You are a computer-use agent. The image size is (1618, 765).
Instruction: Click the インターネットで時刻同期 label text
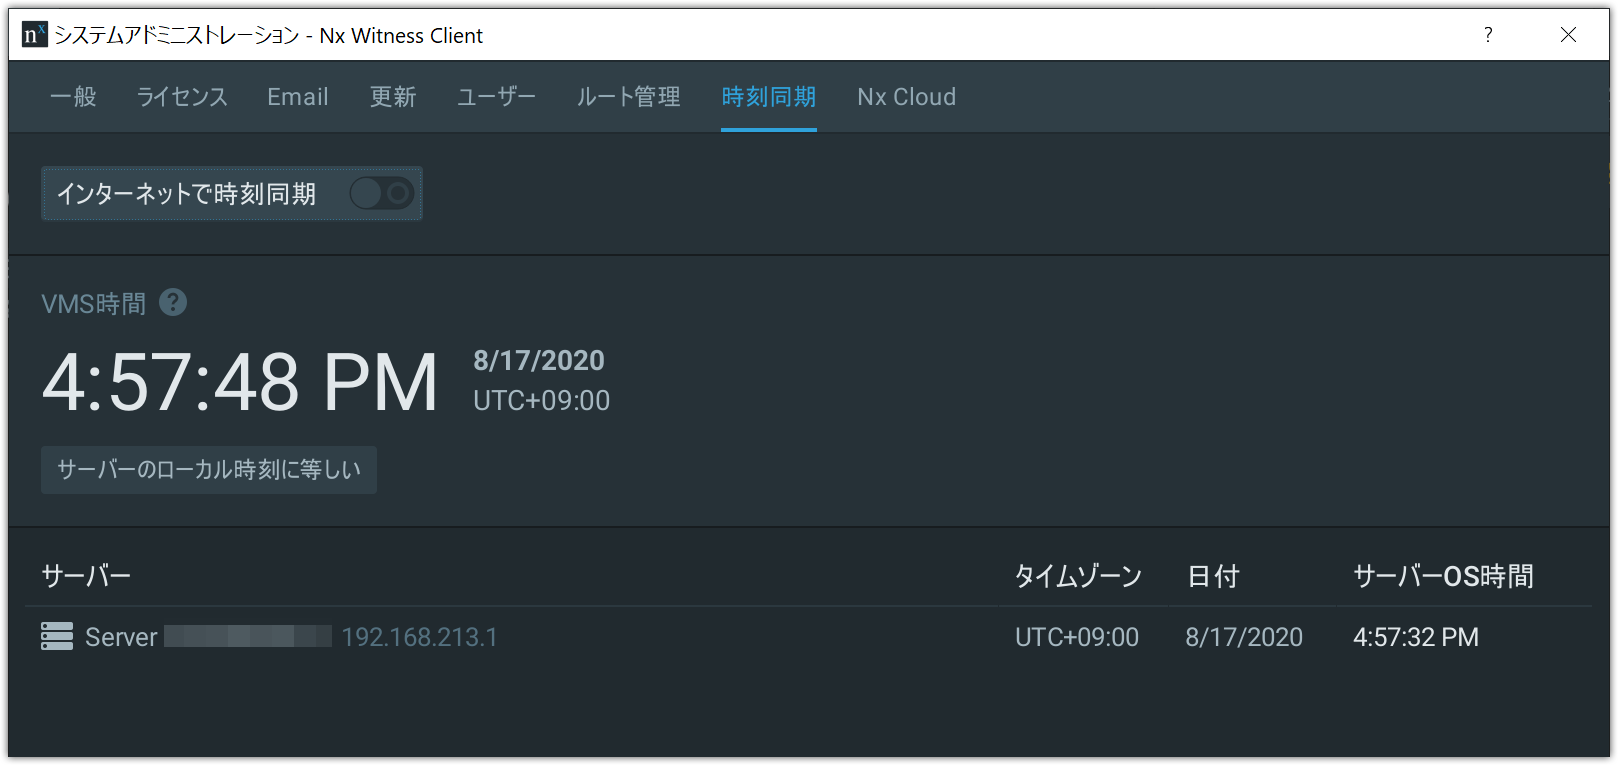[186, 193]
